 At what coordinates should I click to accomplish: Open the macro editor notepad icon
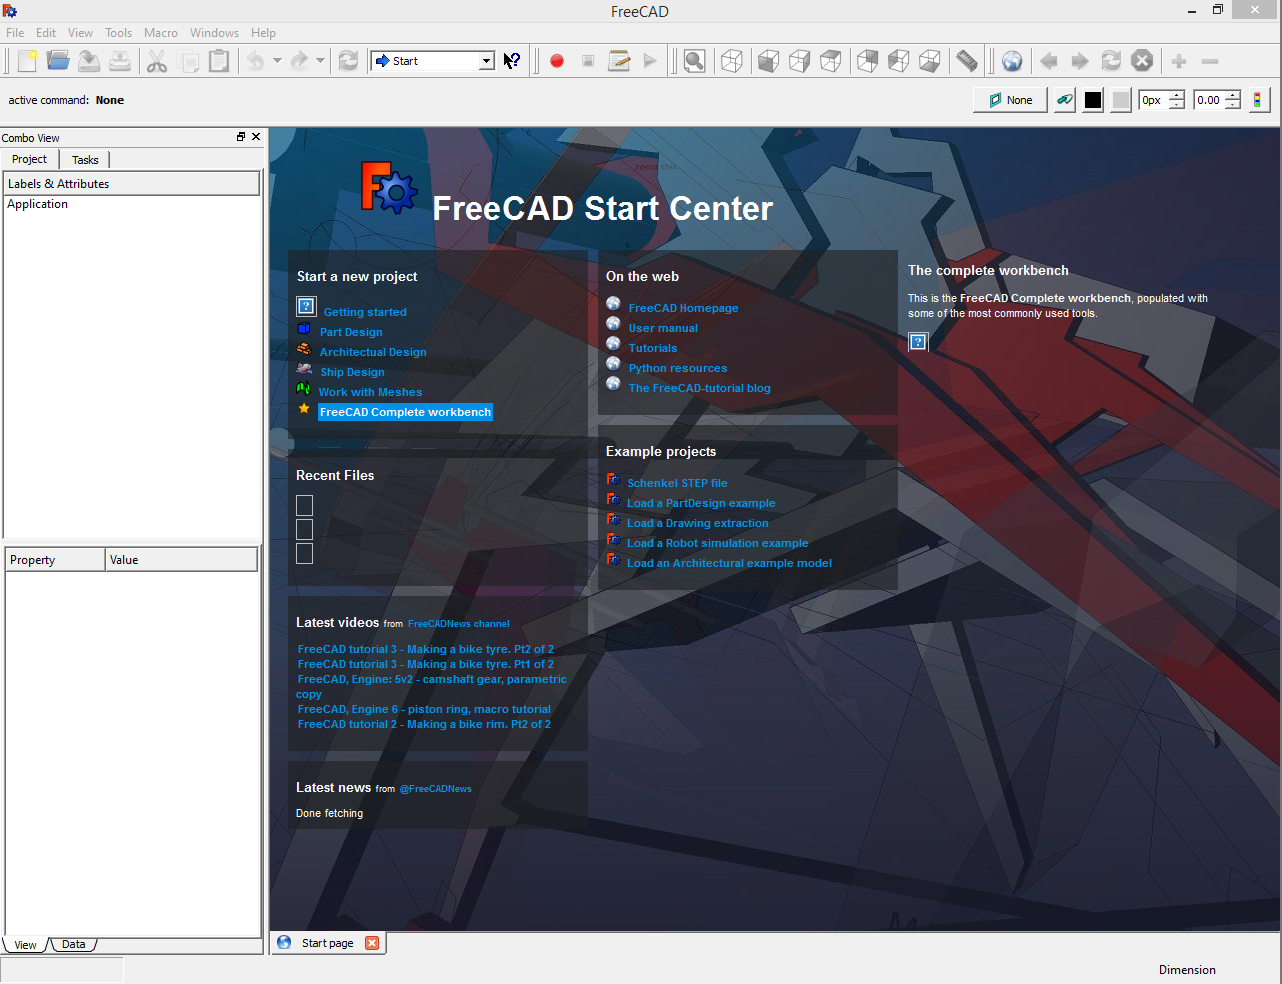619,61
